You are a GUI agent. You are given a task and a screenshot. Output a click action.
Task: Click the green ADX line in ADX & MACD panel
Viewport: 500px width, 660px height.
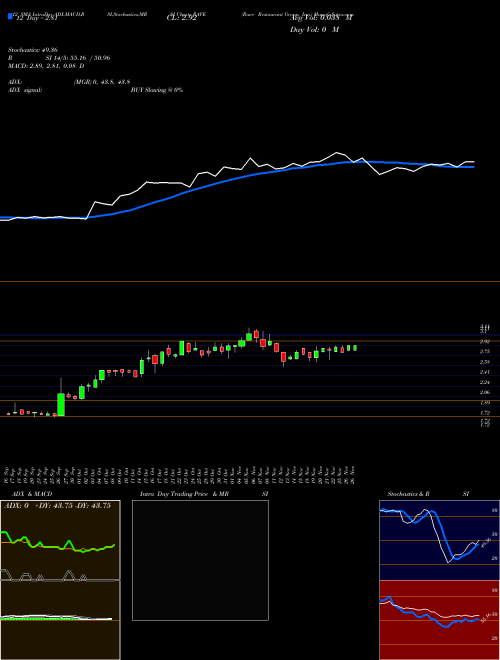tap(57, 544)
